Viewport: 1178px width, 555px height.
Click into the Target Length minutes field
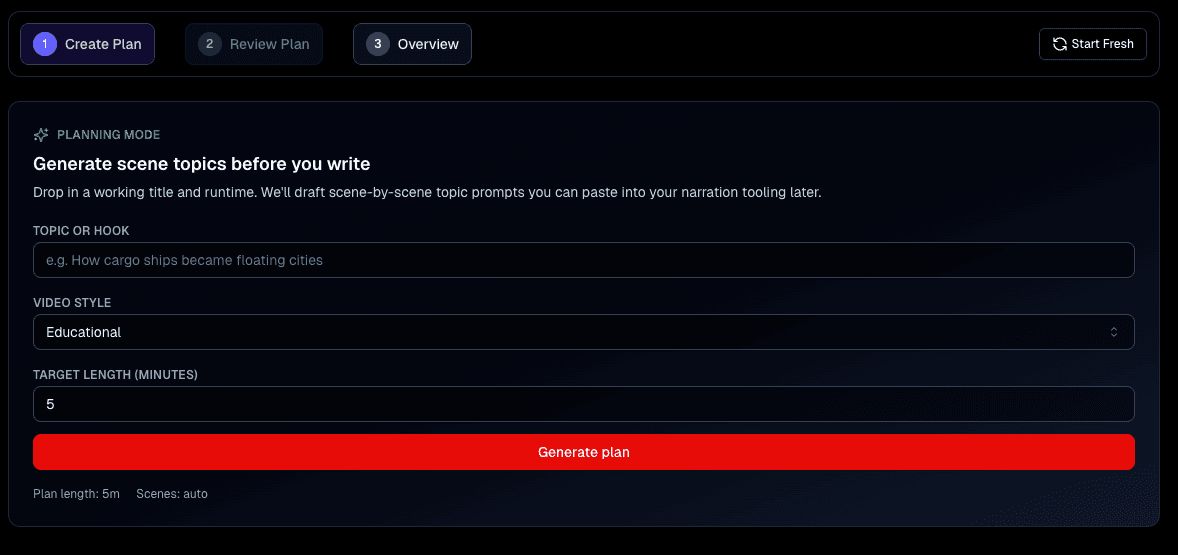[x=583, y=404]
